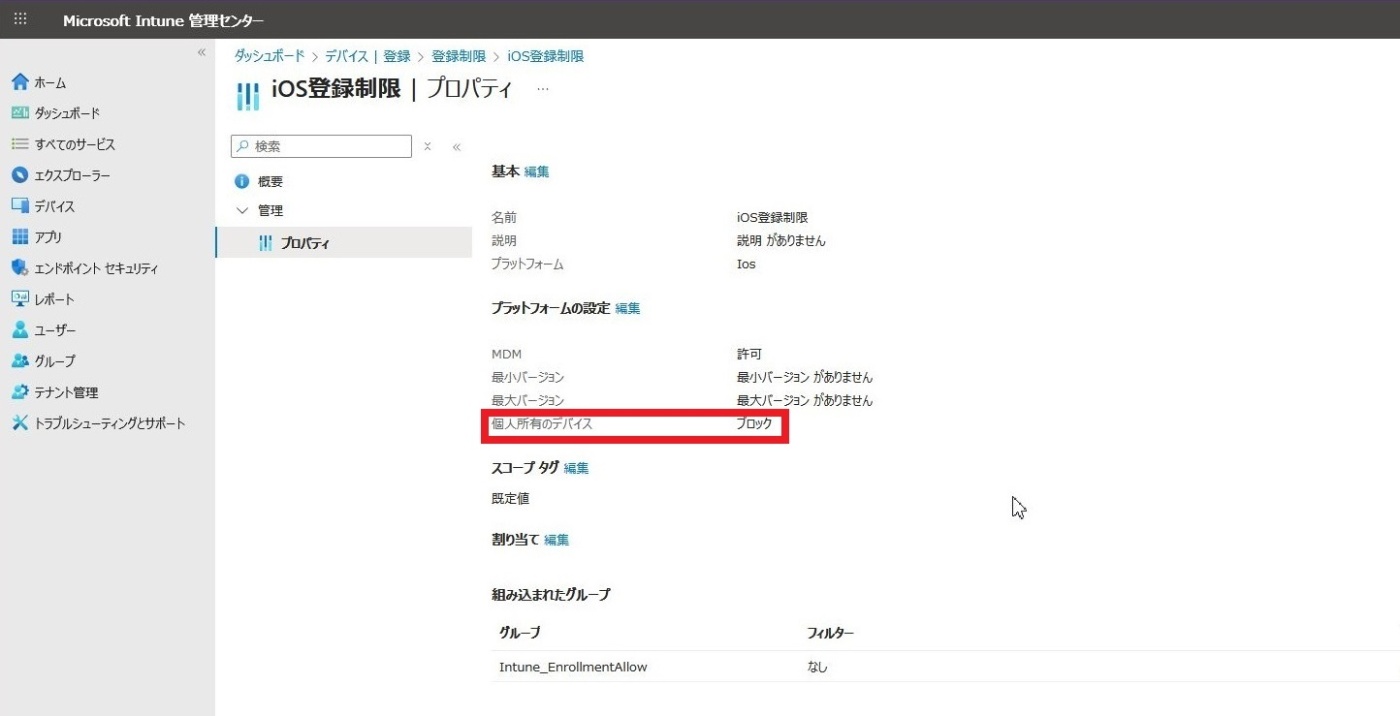Click 編集 next to 基本
Viewport: 1400px width, 716px height.
pyautogui.click(x=537, y=171)
